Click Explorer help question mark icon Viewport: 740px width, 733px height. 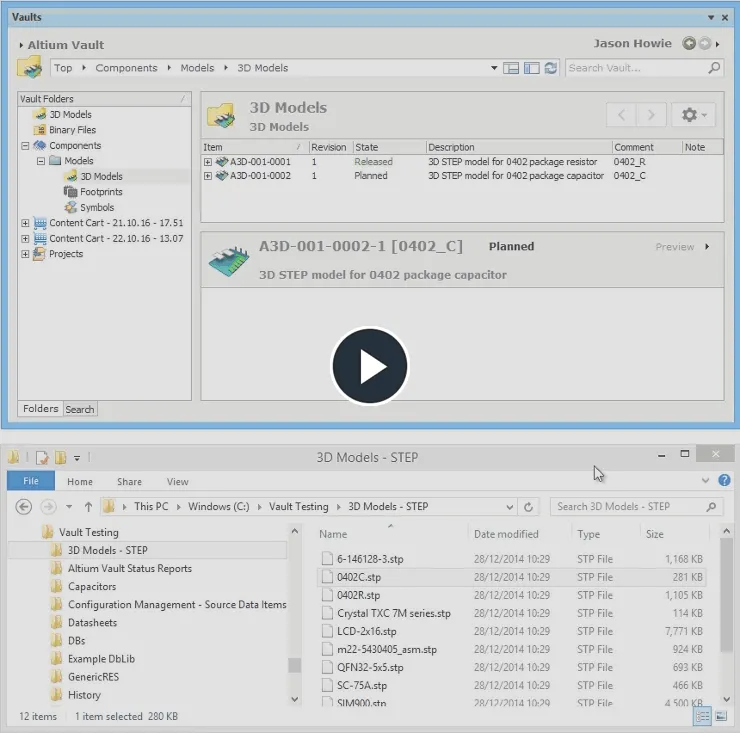click(x=724, y=480)
